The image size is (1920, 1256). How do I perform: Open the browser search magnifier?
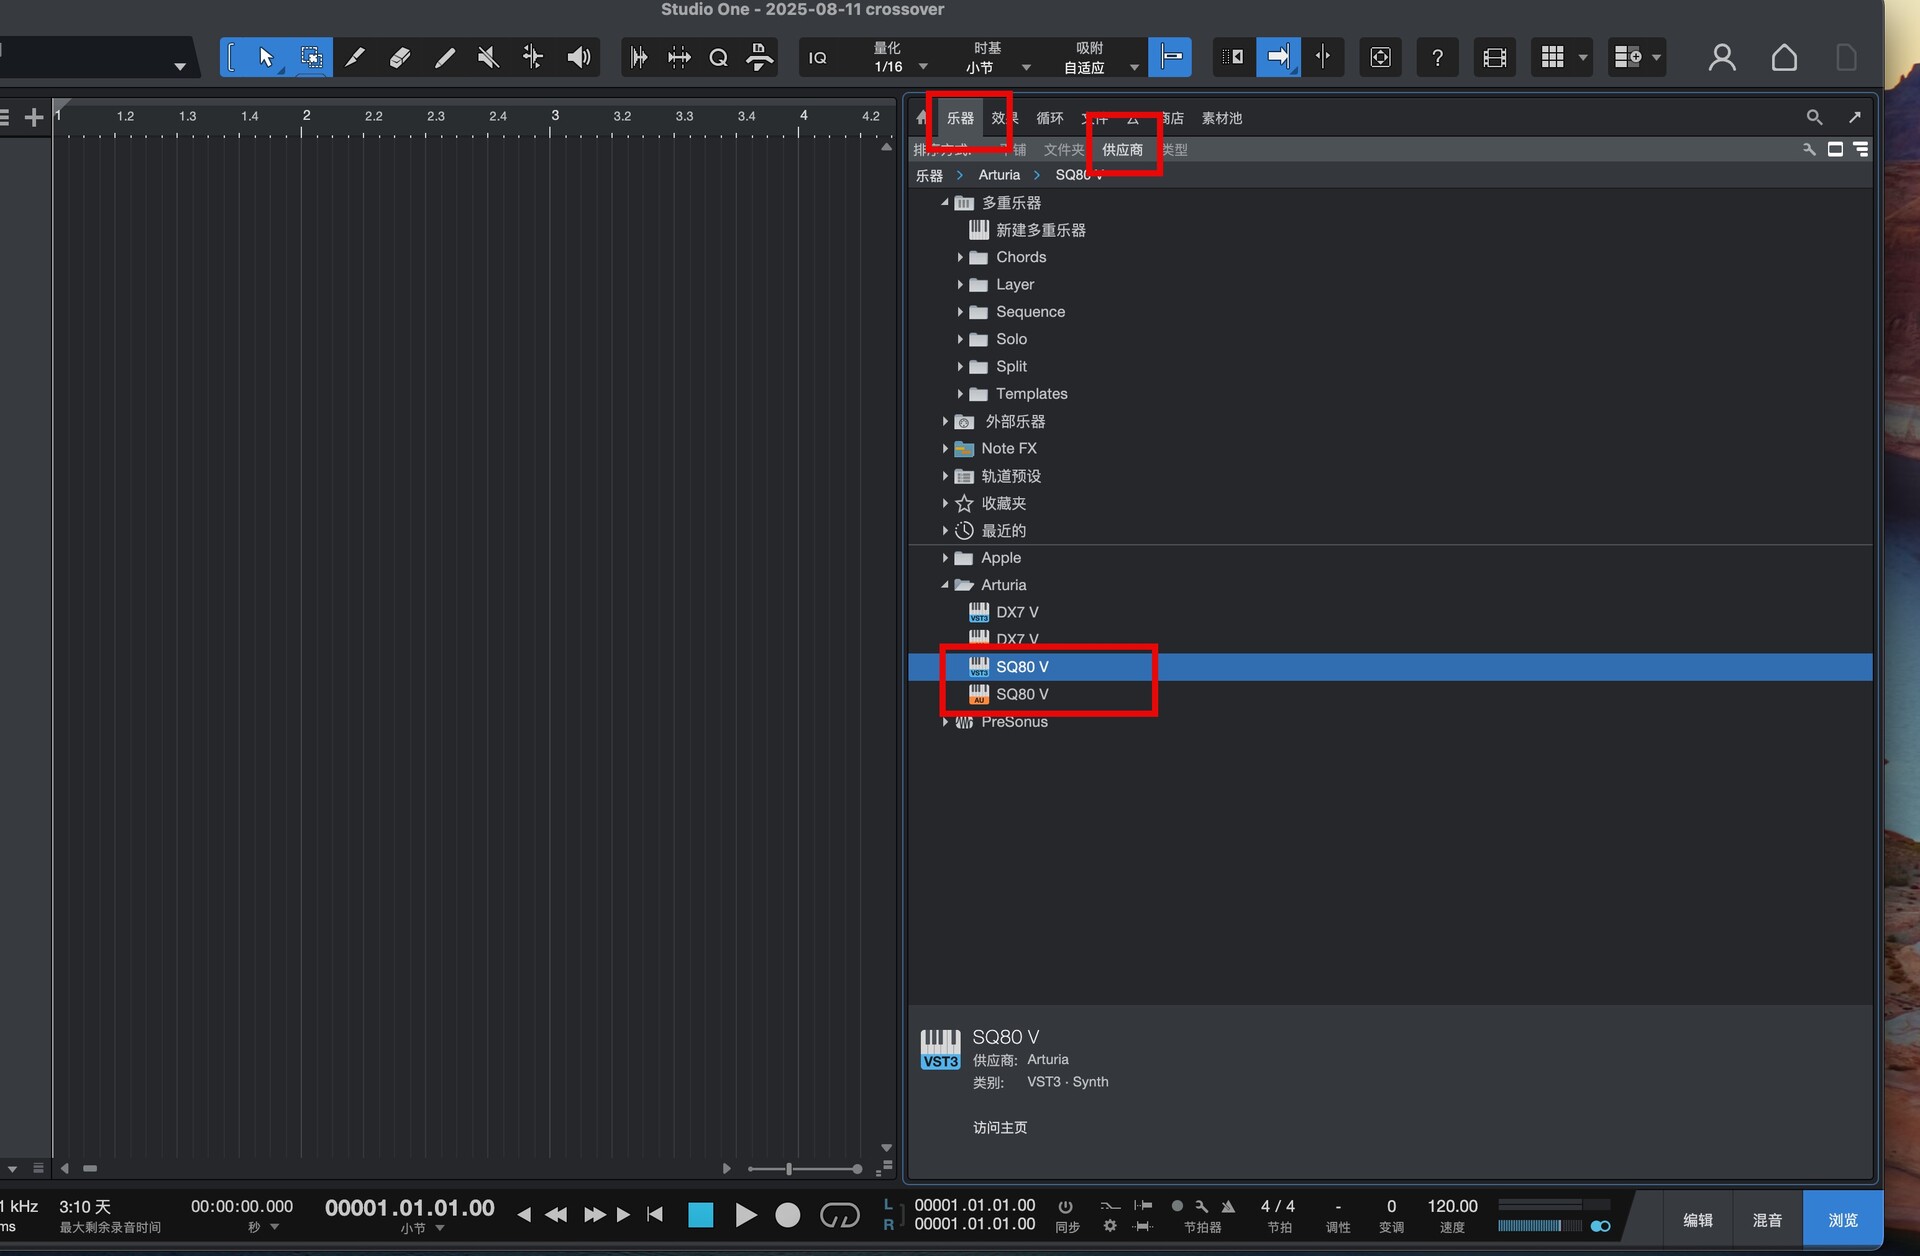[x=1814, y=117]
